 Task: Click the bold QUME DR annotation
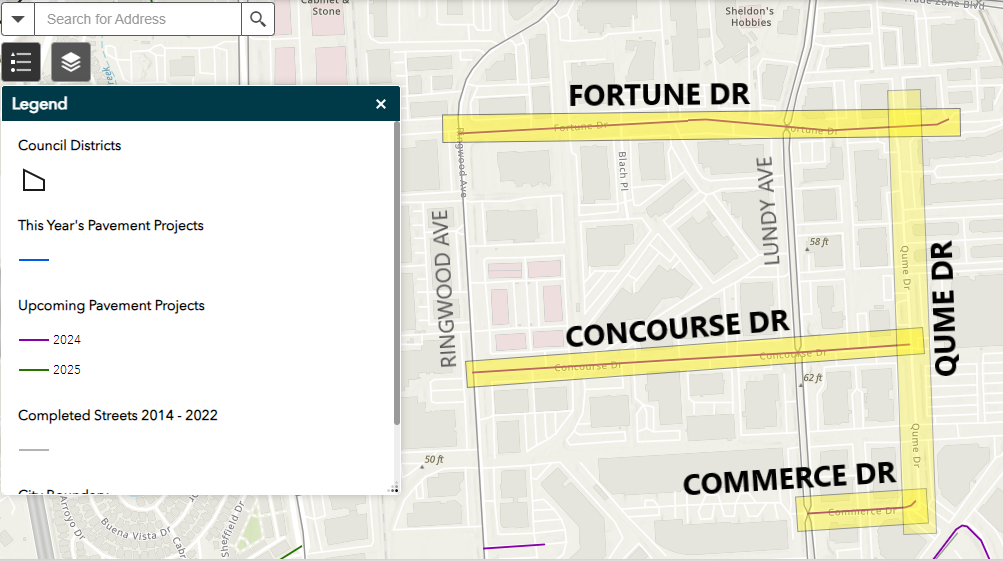coord(945,308)
